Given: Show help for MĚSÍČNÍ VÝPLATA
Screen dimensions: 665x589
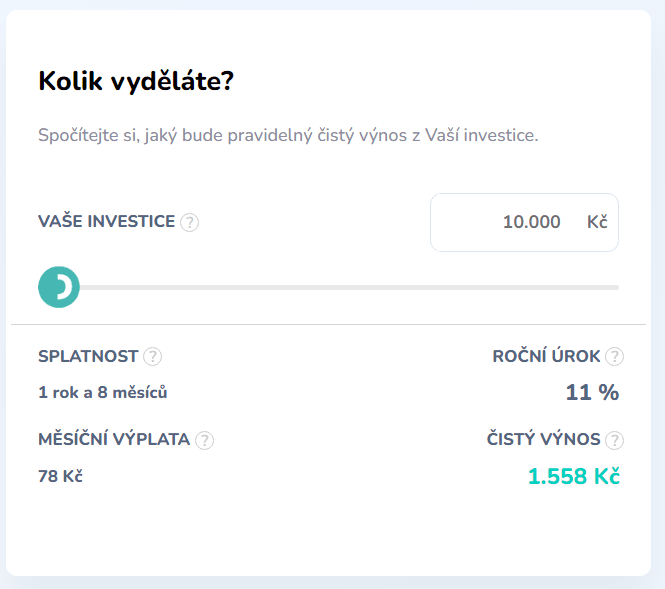Looking at the screenshot, I should (x=204, y=440).
